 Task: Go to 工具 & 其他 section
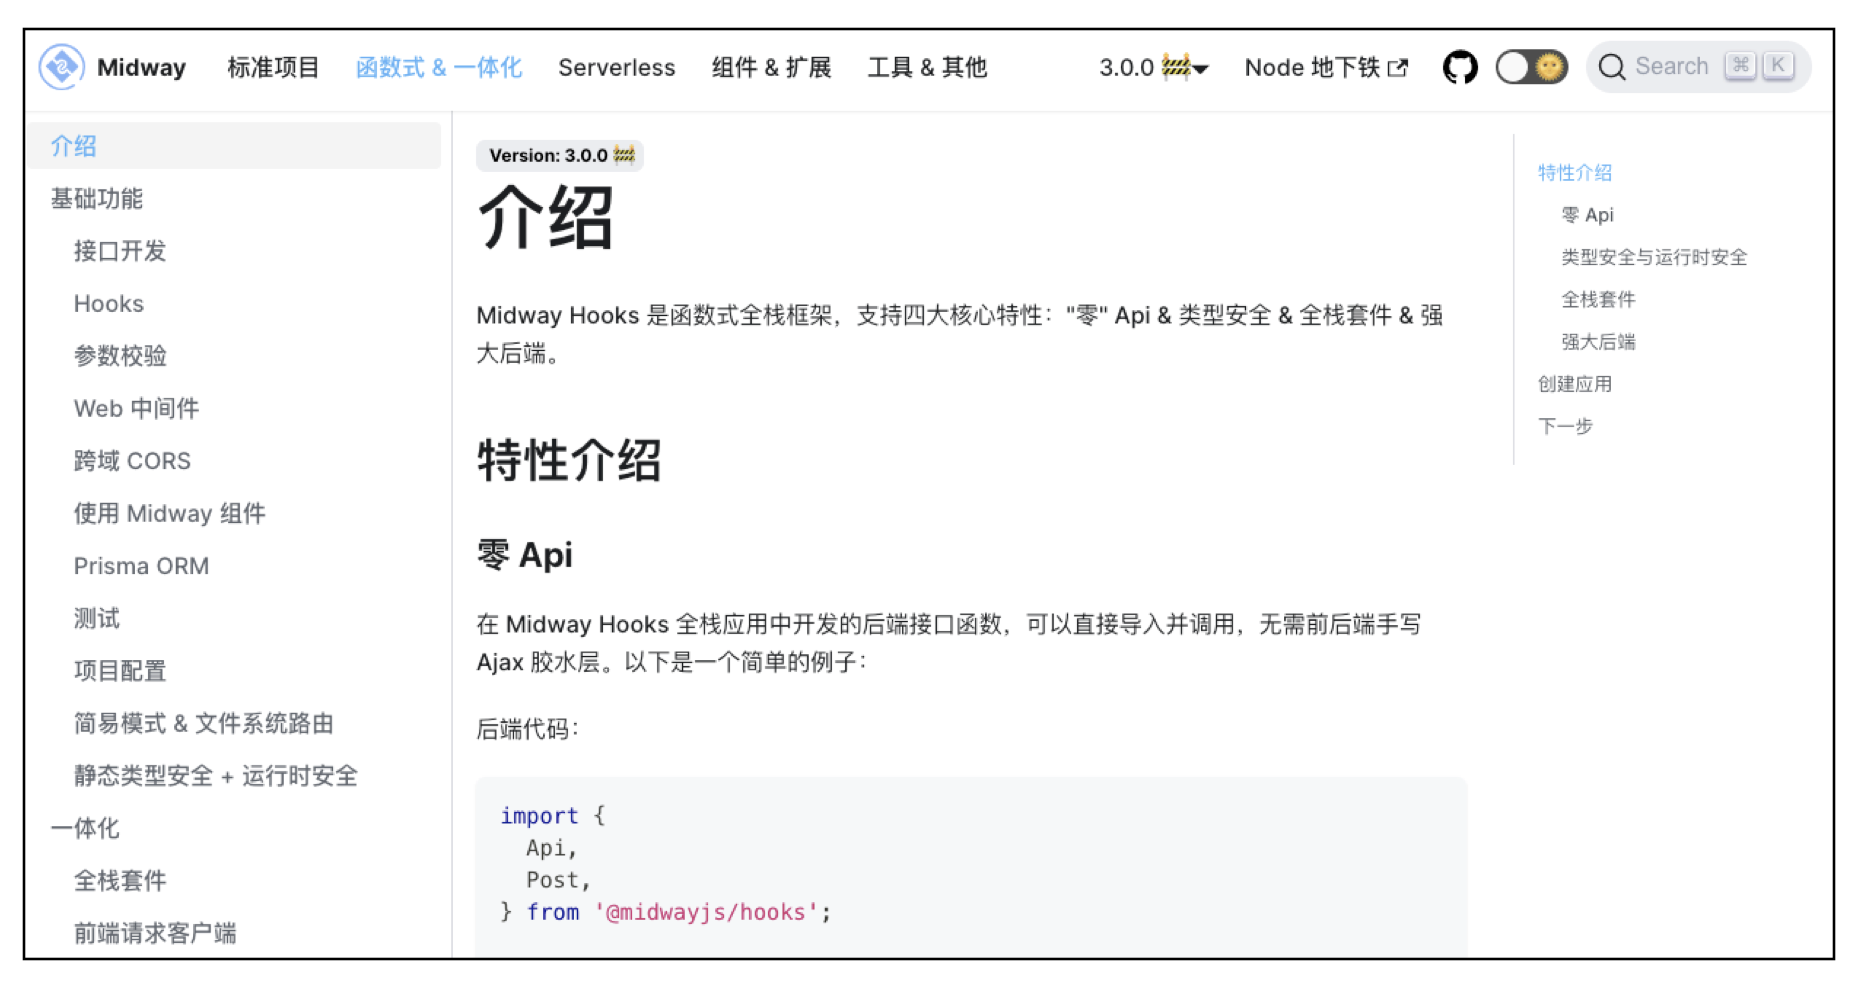pos(927,67)
